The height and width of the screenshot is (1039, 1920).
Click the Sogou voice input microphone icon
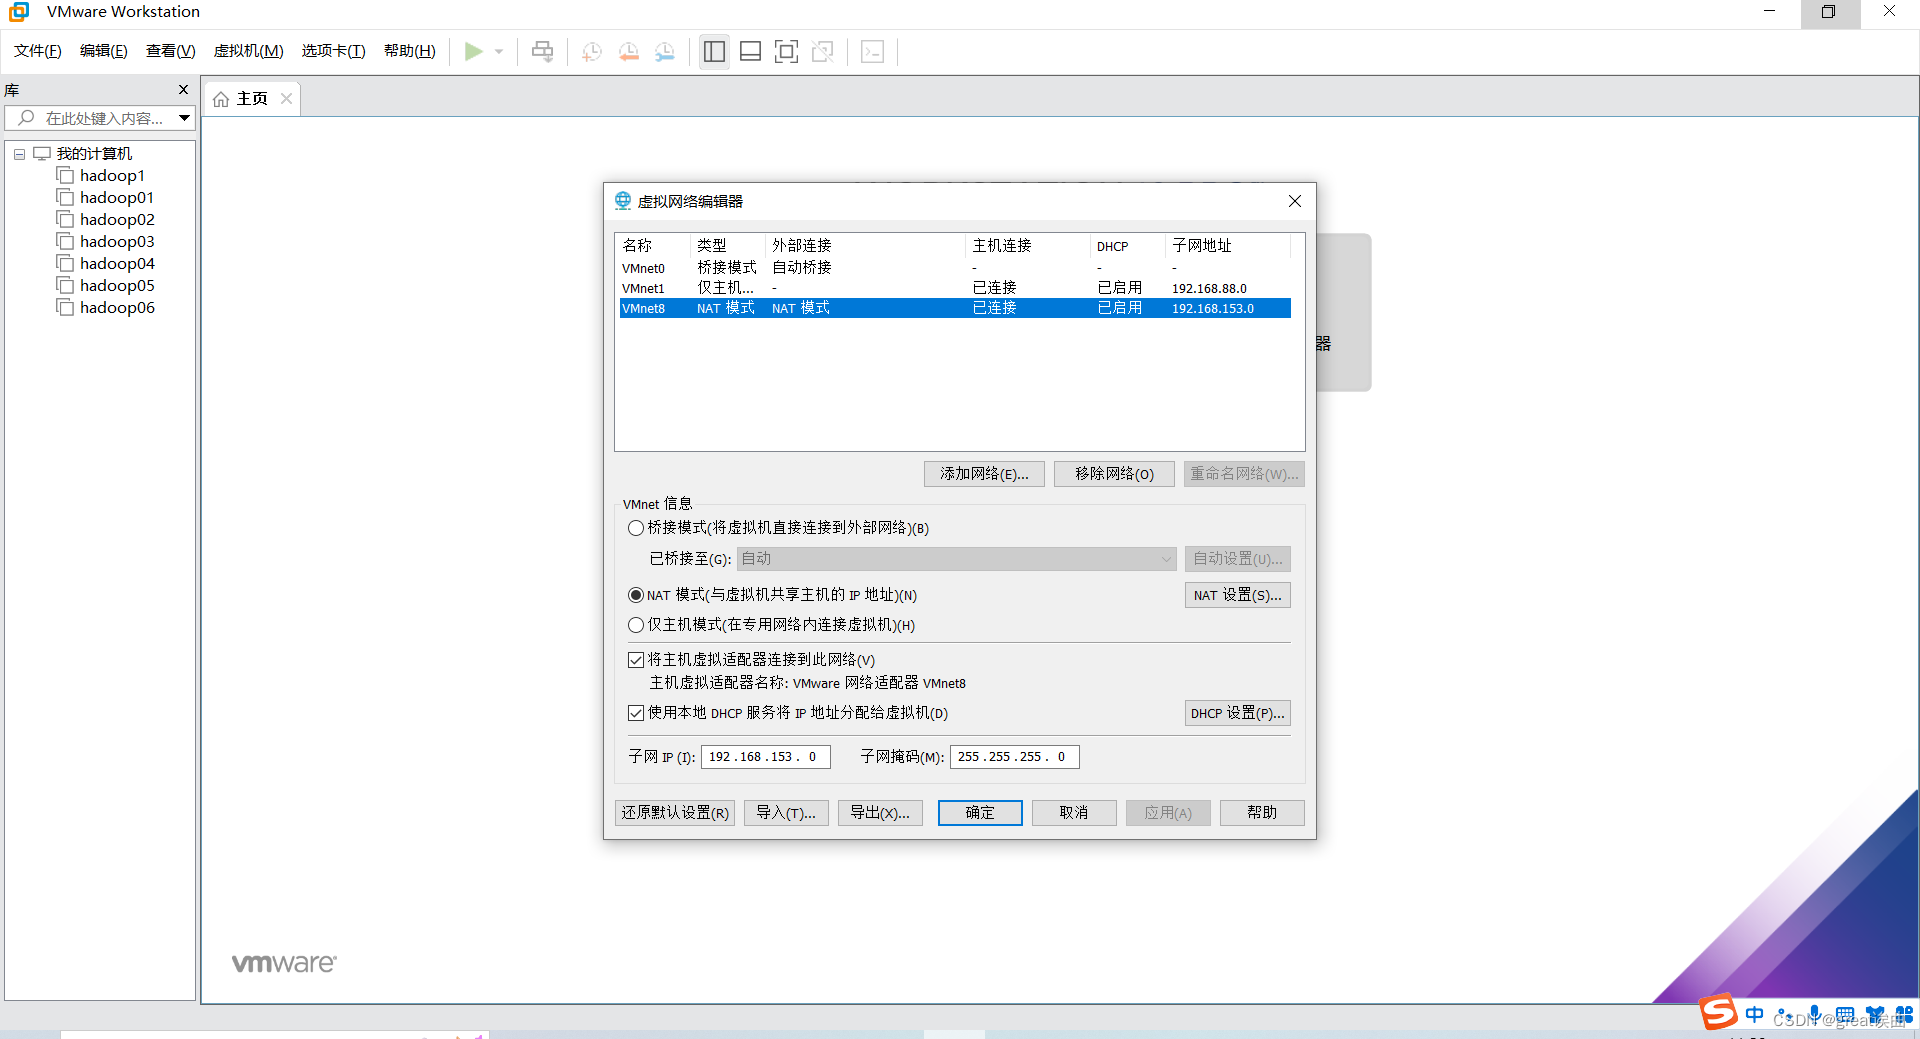1815,1014
